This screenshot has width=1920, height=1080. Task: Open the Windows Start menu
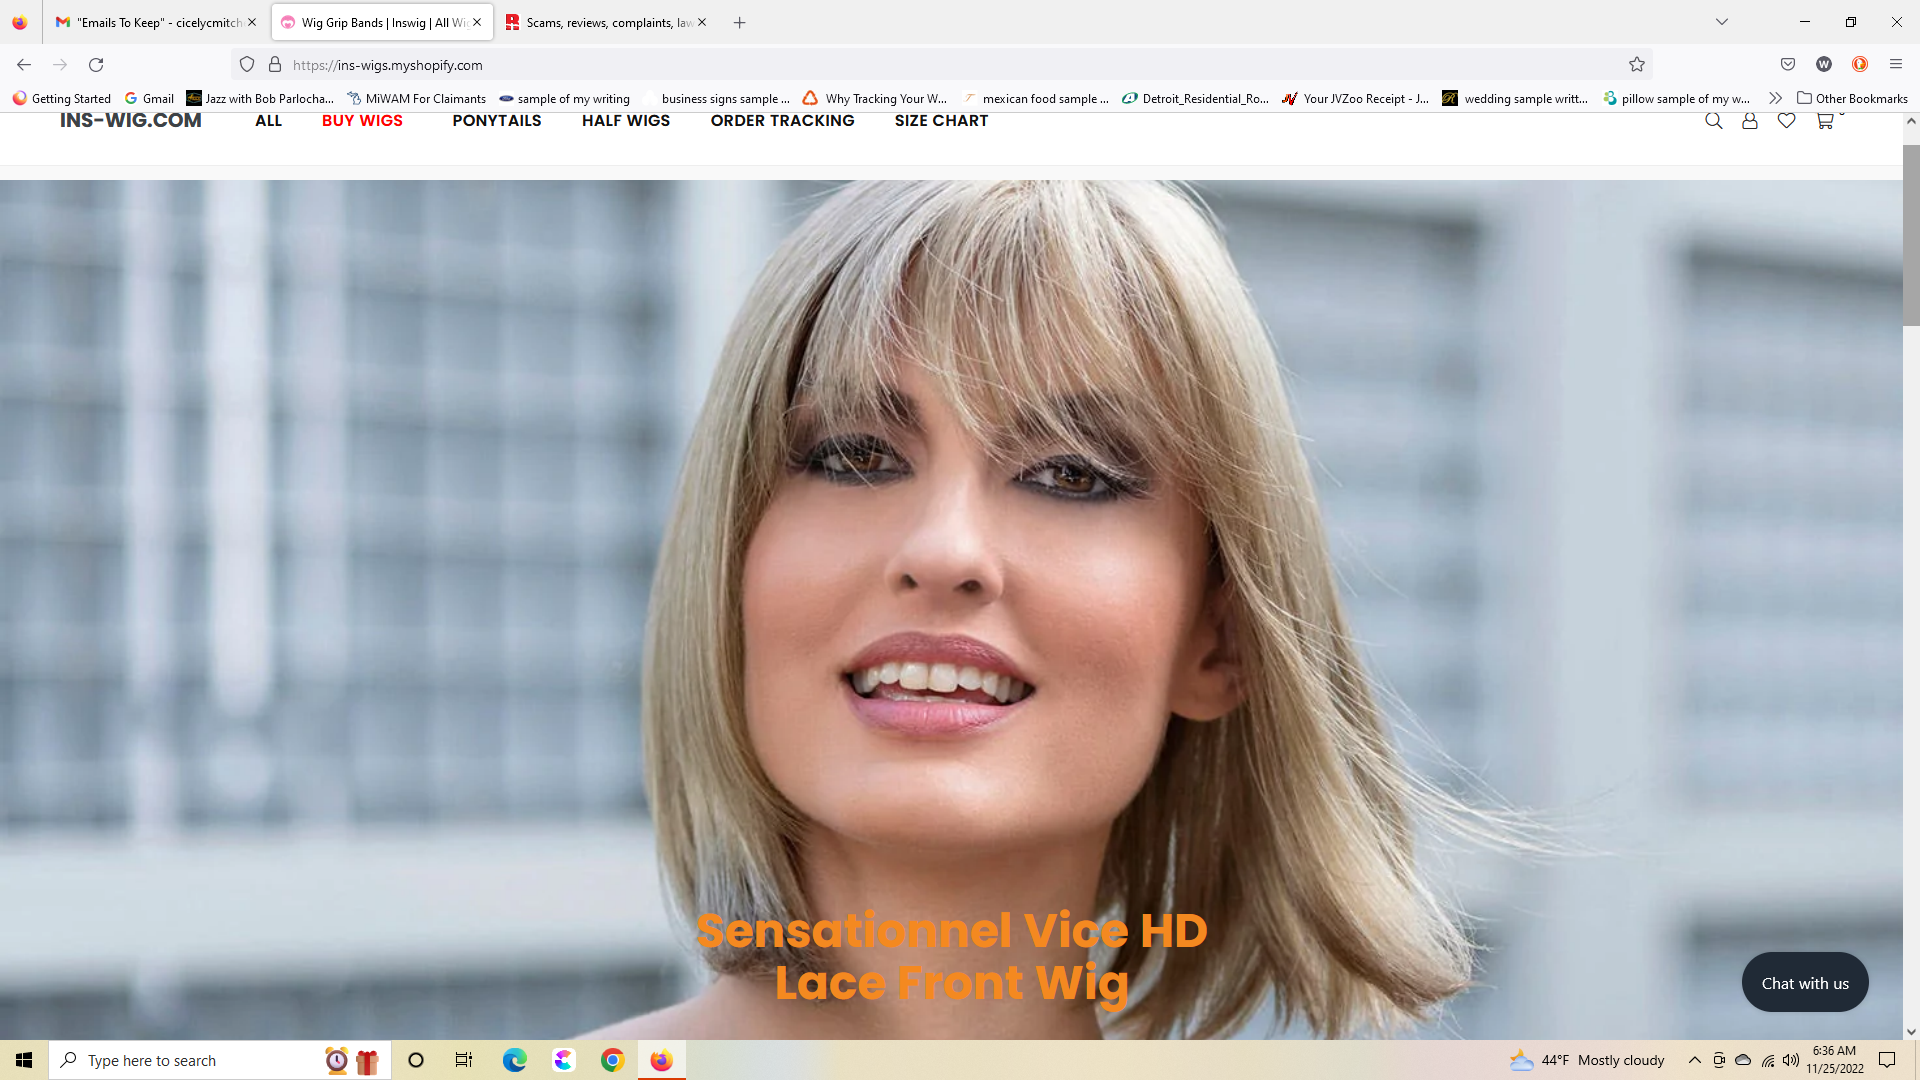(24, 1060)
